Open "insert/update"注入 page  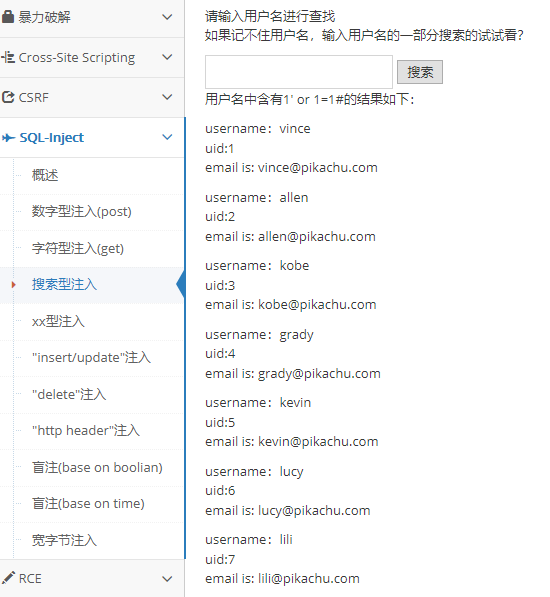pyautogui.click(x=91, y=358)
